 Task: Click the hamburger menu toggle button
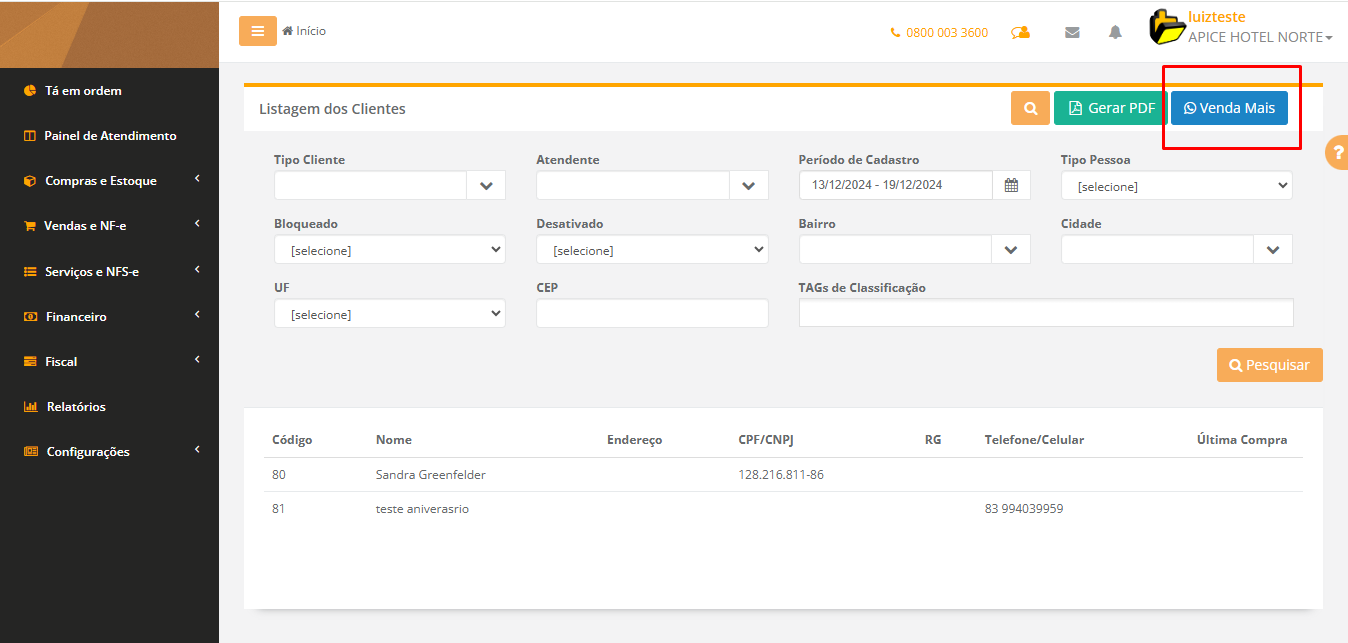point(257,31)
